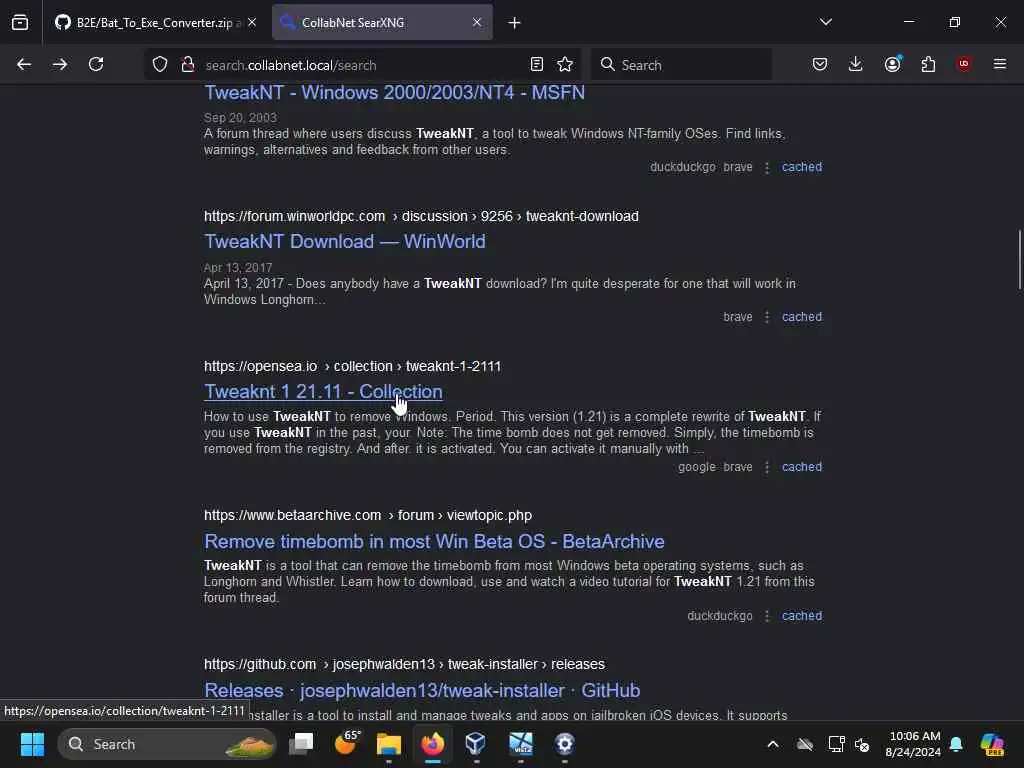Open TweakNT Download WinWorld result
Viewport: 1024px width, 768px height.
point(345,242)
